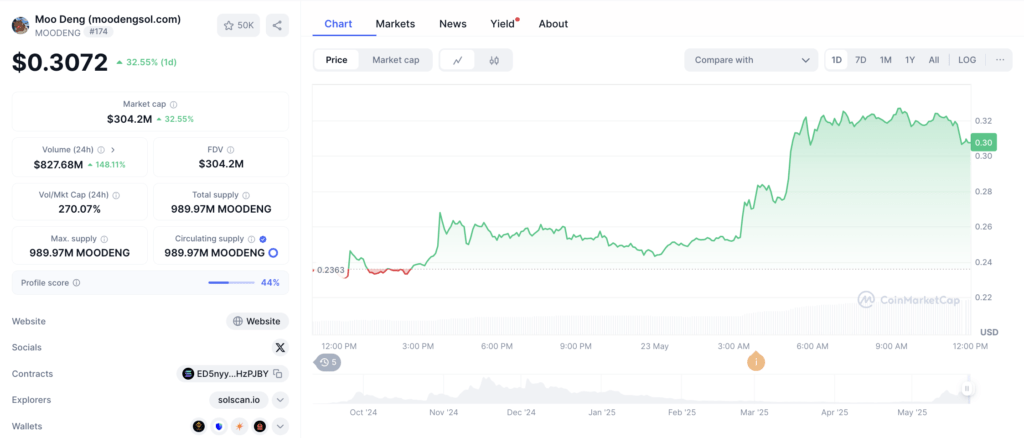
Task: Click the $0.3072 price text
Action: (59, 62)
